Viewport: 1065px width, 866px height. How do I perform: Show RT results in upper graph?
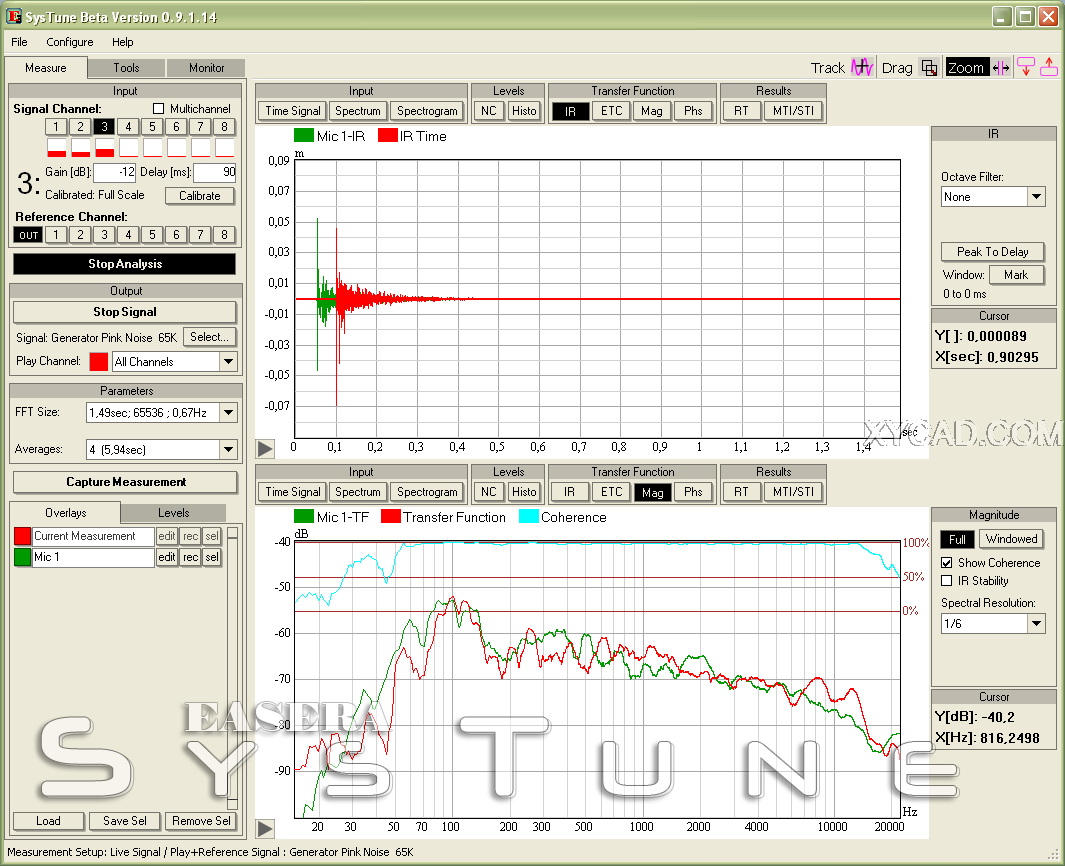tap(741, 111)
